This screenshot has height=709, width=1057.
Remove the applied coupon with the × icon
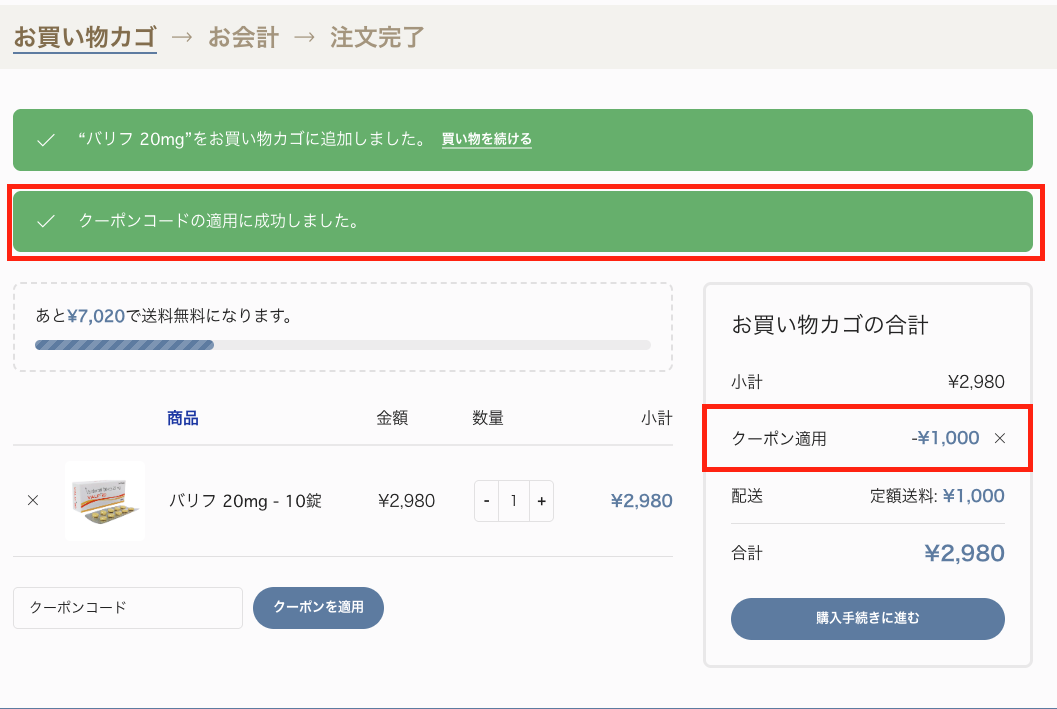[1000, 438]
